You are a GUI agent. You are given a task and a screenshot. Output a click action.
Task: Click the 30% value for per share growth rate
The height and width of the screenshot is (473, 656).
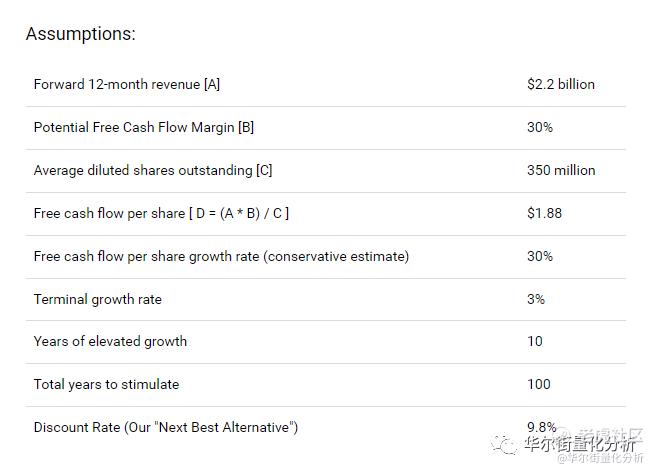pos(539,256)
